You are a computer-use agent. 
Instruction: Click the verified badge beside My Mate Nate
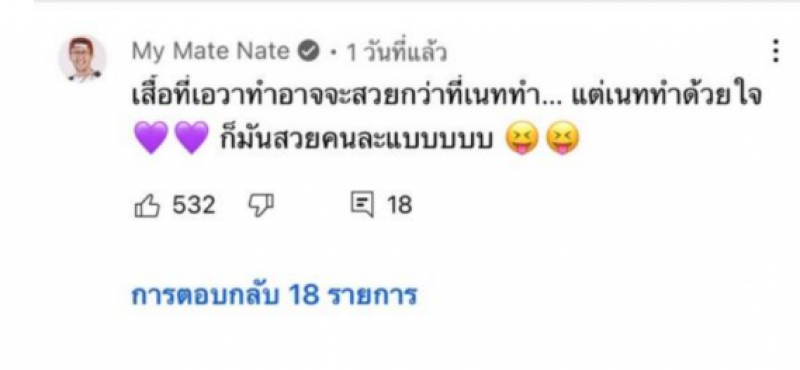click(x=309, y=52)
